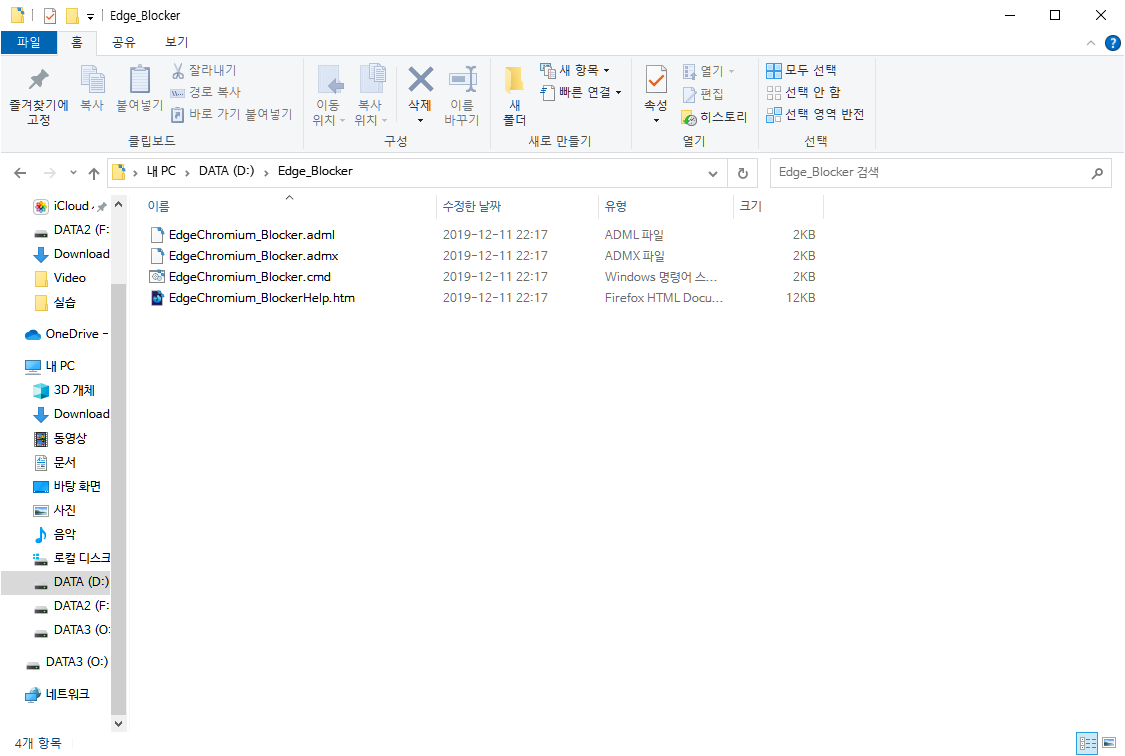Open Help via the blue question icon
1125x756 pixels.
click(1112, 43)
